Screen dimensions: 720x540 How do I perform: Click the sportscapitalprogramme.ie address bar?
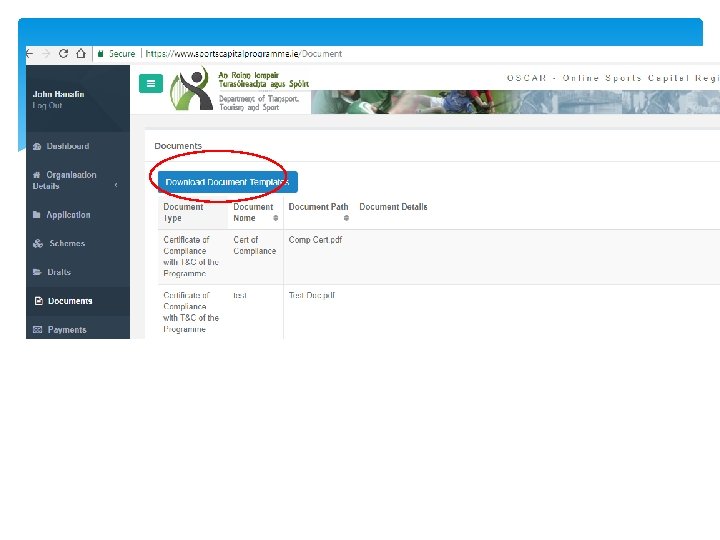coord(243,54)
